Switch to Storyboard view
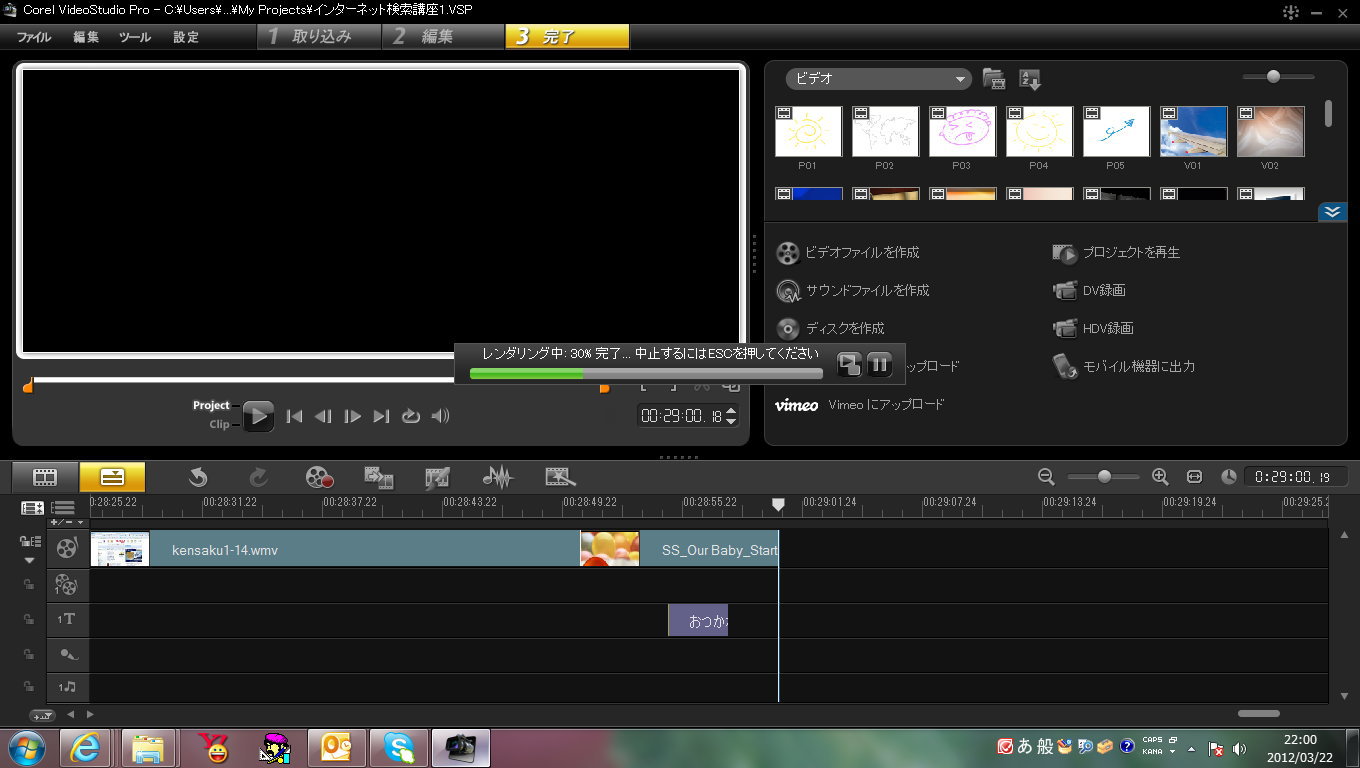 (45, 477)
